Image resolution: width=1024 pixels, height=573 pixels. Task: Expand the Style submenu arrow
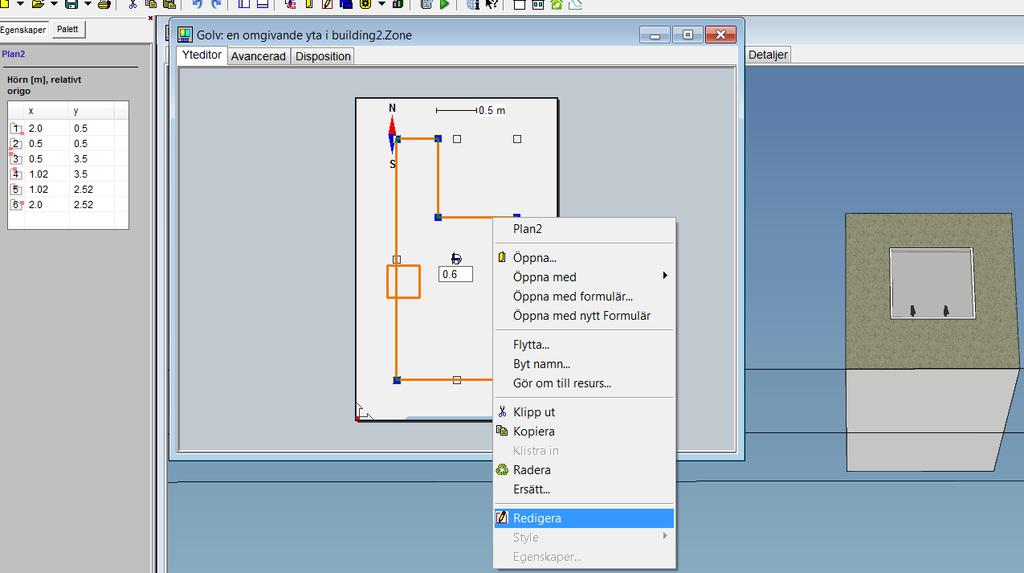pyautogui.click(x=665, y=536)
